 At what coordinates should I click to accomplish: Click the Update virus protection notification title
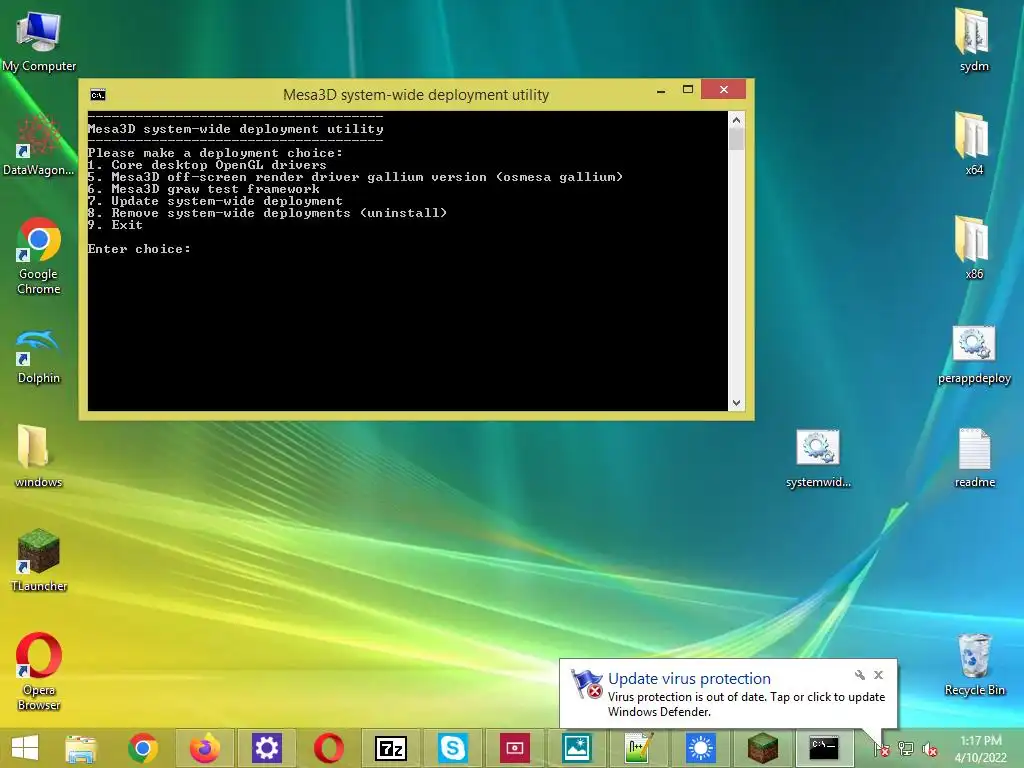(x=689, y=679)
